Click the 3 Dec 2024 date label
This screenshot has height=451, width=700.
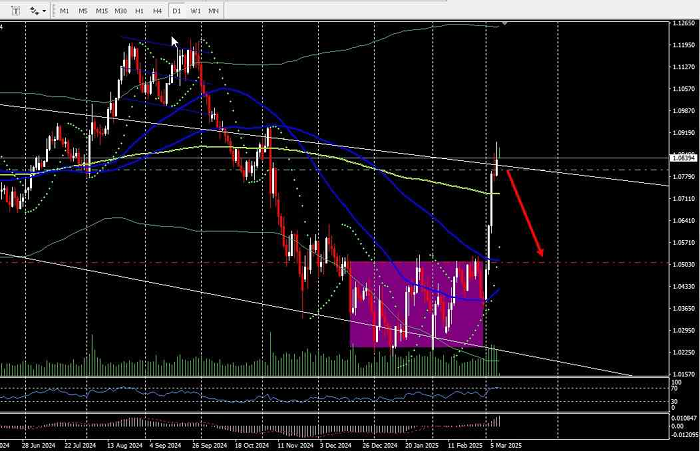point(335,446)
